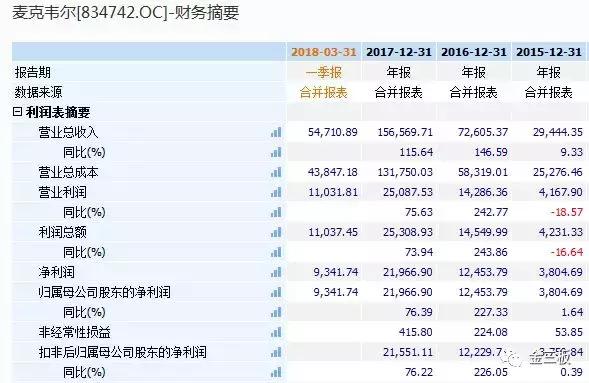Select value 25,087.53 in 营业利润
This screenshot has width=589, height=383.
coord(408,192)
